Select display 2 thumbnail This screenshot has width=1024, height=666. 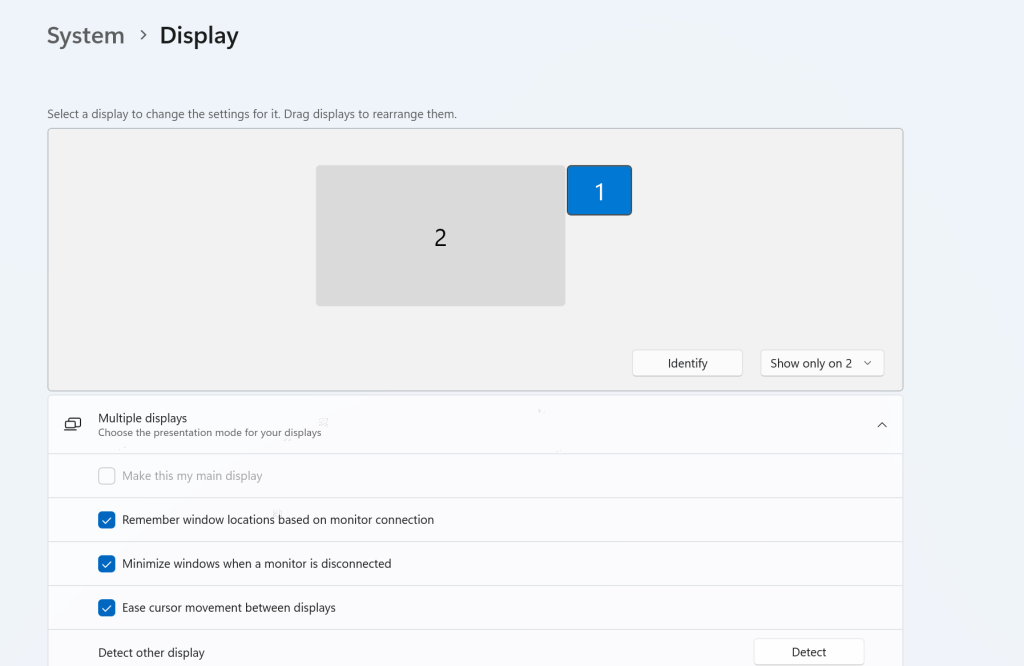pos(440,236)
